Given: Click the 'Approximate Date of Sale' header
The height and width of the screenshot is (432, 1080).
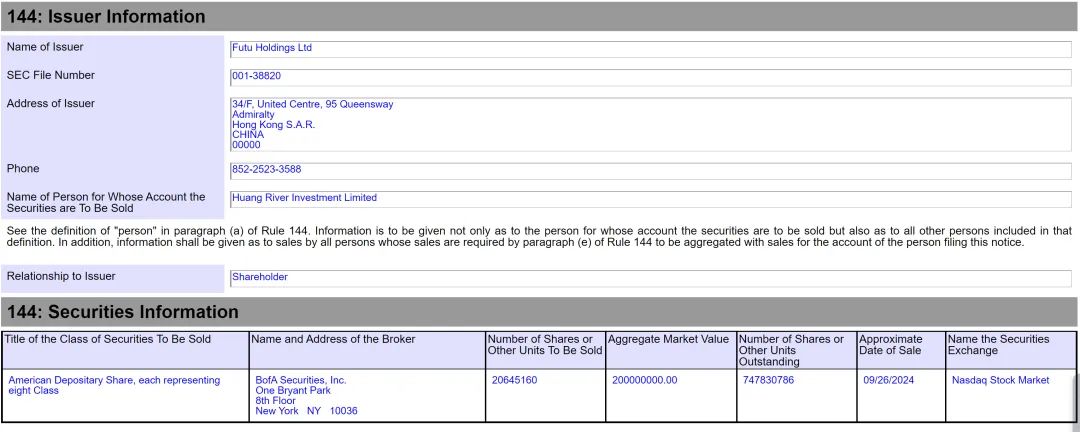Looking at the screenshot, I should pos(901,350).
